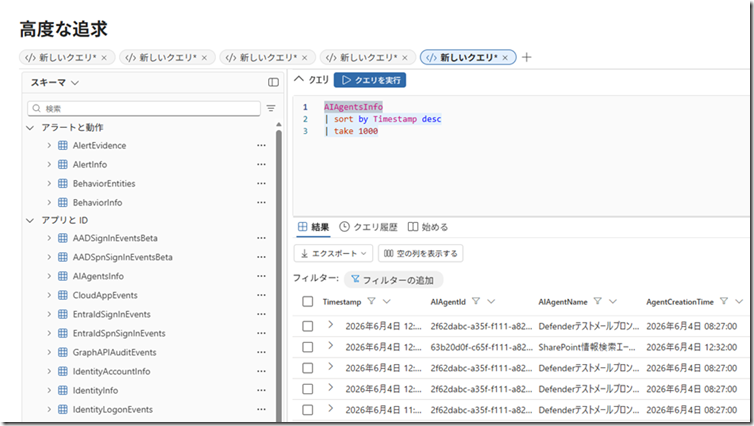Expand the AIAgentsInfo table columns

[x=49, y=276]
